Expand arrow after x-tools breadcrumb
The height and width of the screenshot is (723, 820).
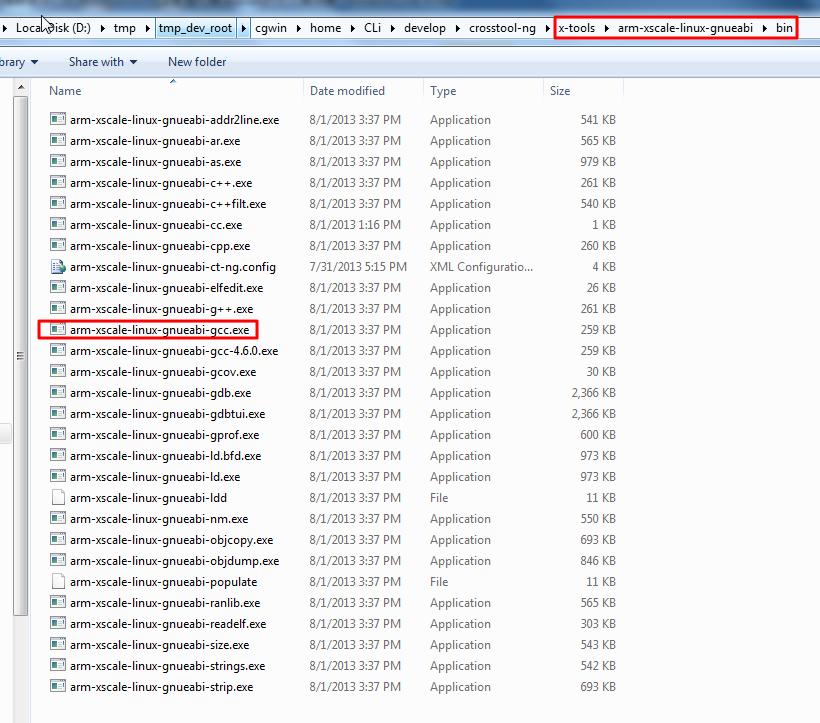coord(607,28)
